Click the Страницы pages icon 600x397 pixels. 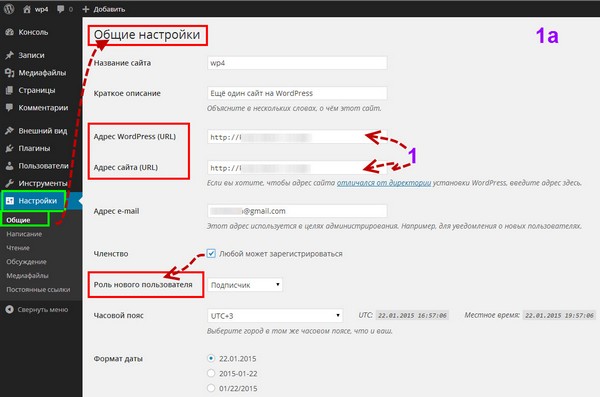(x=10, y=90)
